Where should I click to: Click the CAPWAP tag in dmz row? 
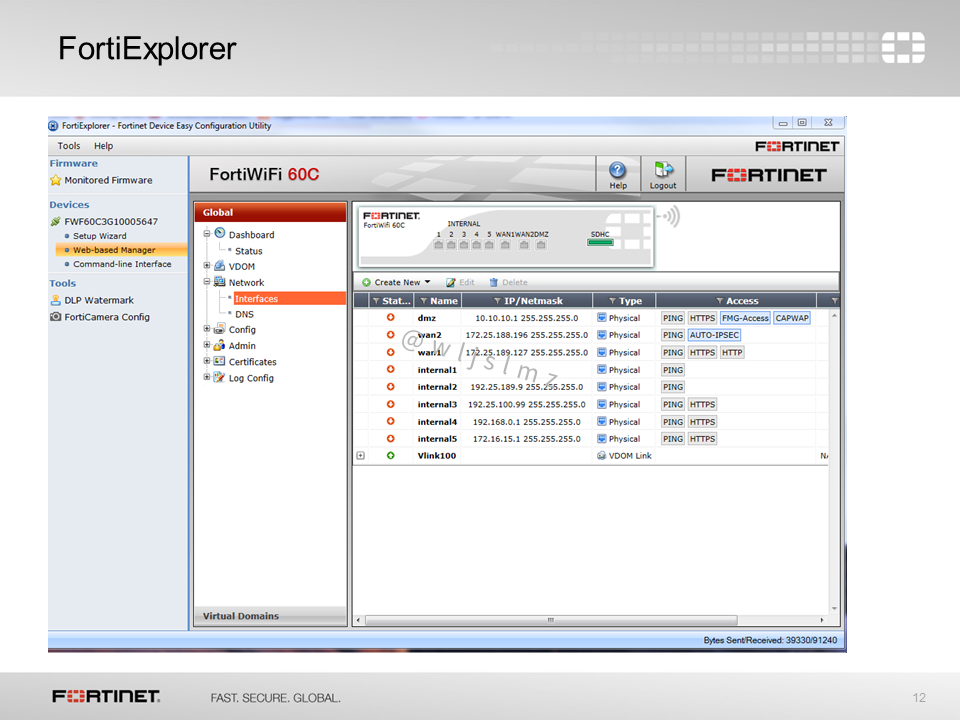792,318
